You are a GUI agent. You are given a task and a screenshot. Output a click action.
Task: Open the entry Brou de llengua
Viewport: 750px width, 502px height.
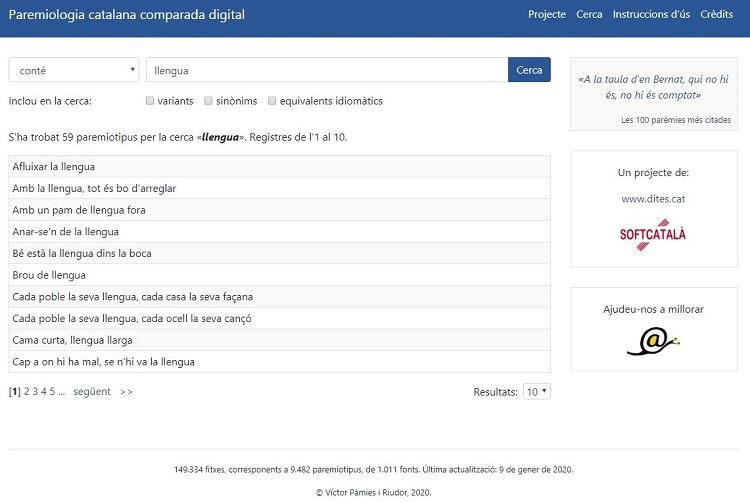(49, 275)
